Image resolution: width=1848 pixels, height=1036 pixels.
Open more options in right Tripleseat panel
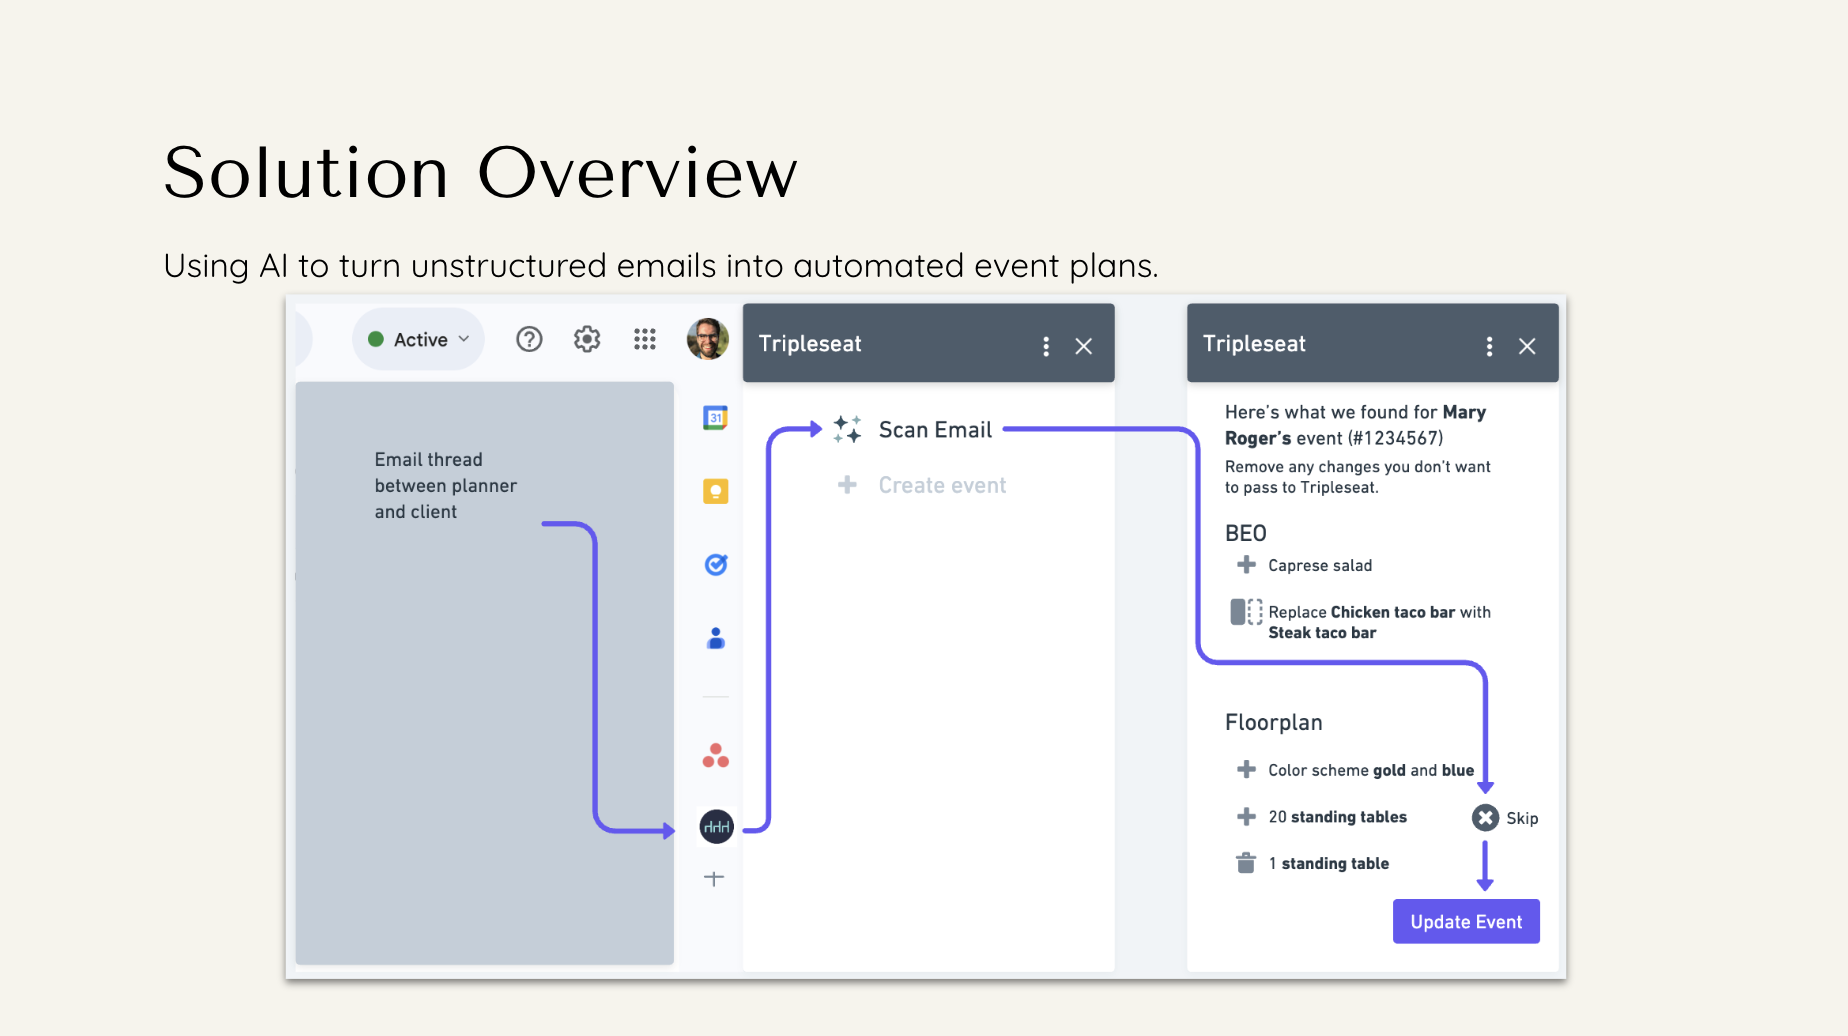click(x=1490, y=346)
